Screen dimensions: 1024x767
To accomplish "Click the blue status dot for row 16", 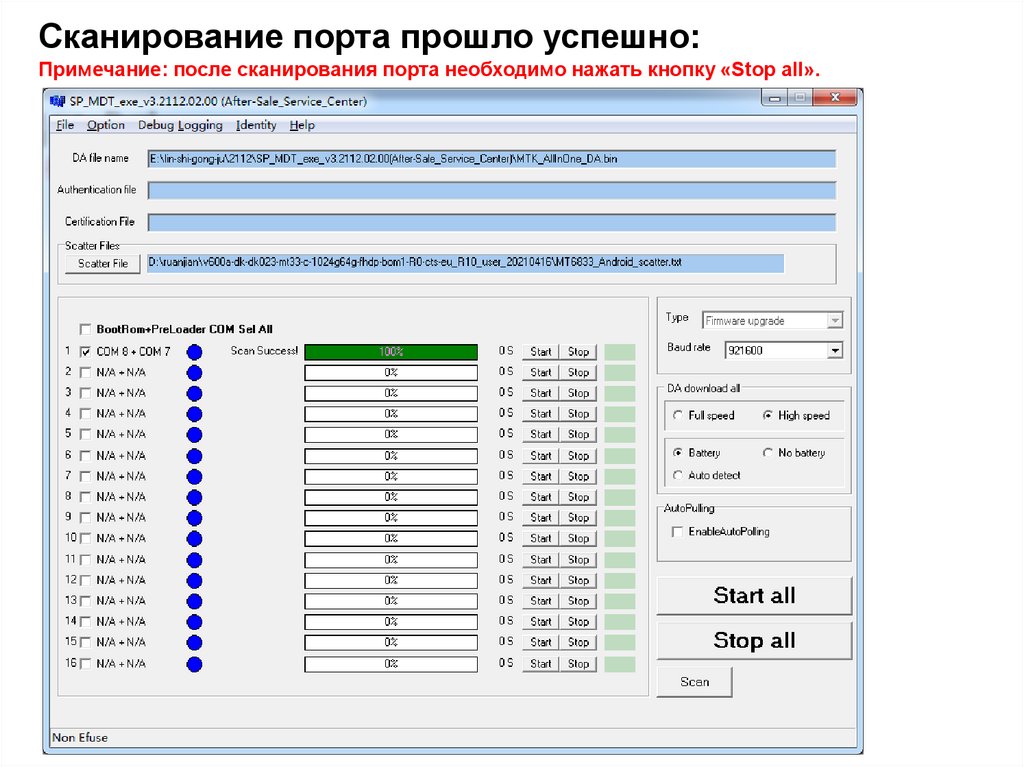I will pos(194,664).
